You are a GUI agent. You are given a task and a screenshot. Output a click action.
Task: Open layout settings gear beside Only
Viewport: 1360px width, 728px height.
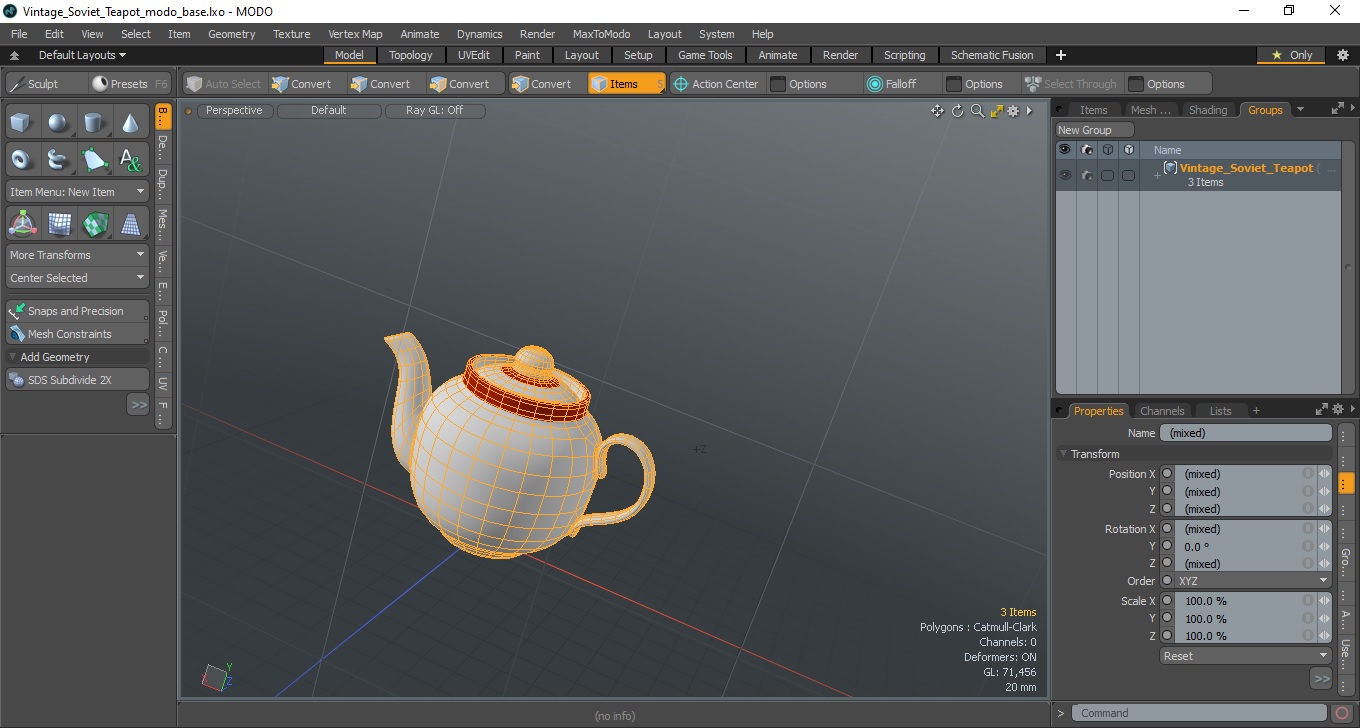point(1342,55)
